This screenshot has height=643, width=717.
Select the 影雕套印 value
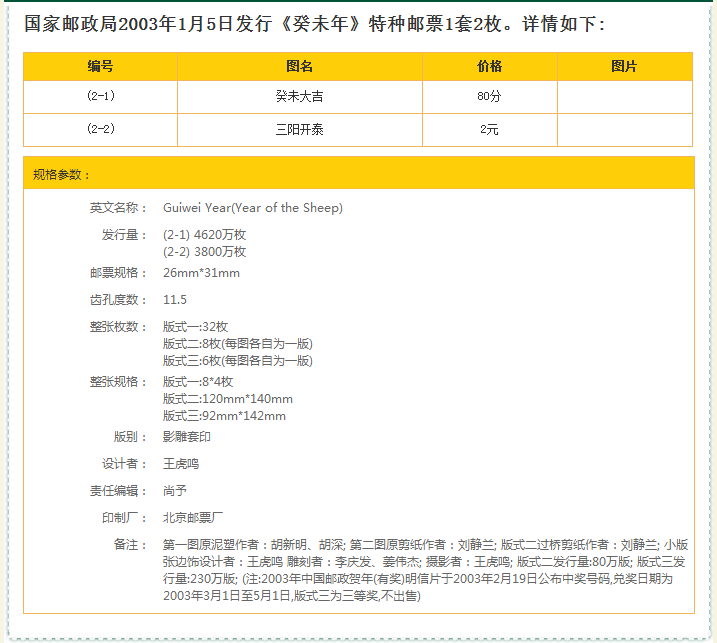pos(187,437)
